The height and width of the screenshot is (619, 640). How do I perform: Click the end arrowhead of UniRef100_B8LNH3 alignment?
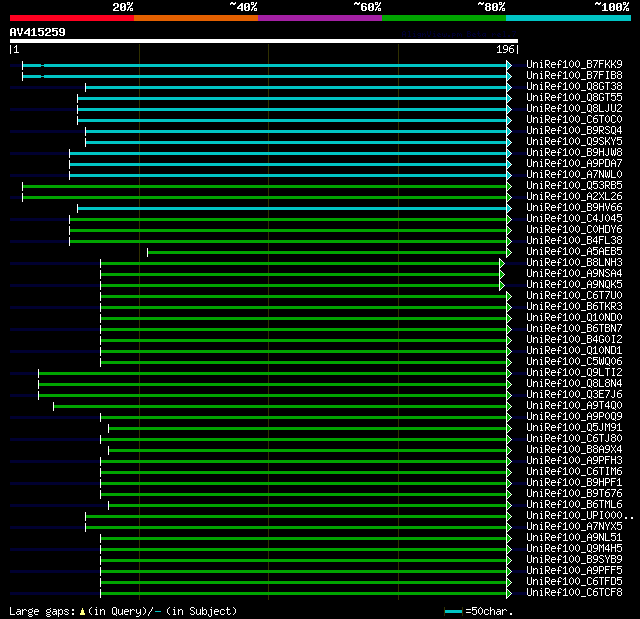502,264
